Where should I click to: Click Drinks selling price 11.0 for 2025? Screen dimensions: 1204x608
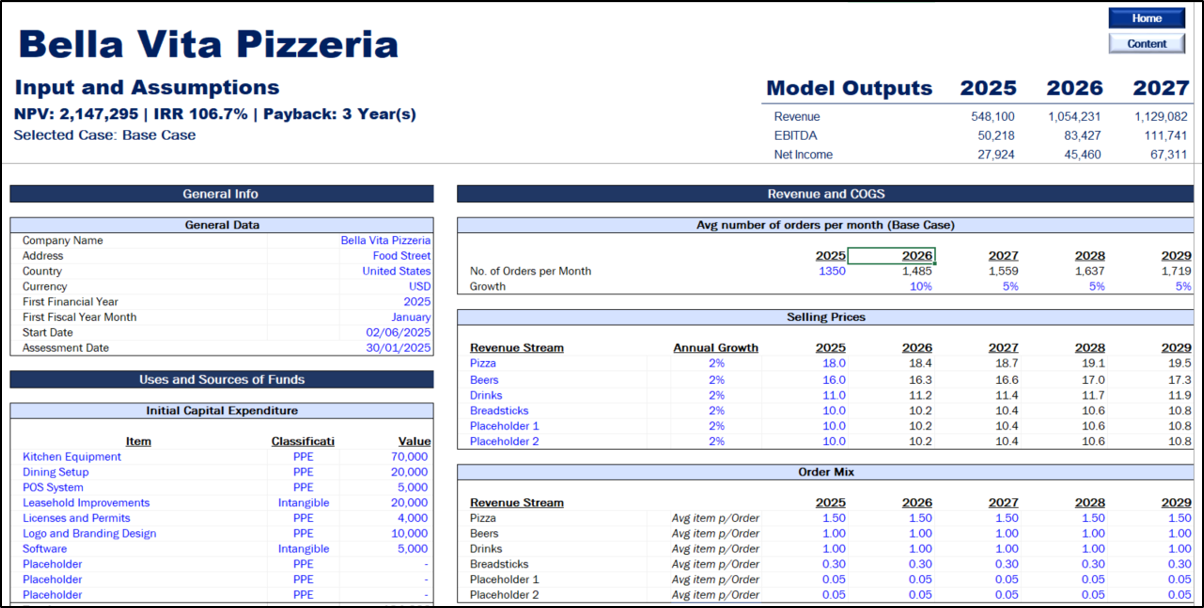point(832,395)
